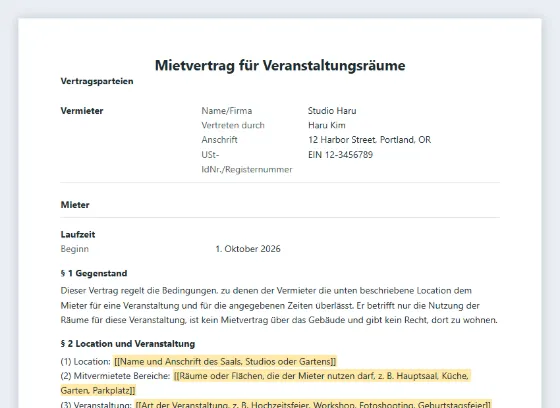Click the 'Vertreten durch' label
Viewport: 560px width, 408px height.
click(233, 125)
